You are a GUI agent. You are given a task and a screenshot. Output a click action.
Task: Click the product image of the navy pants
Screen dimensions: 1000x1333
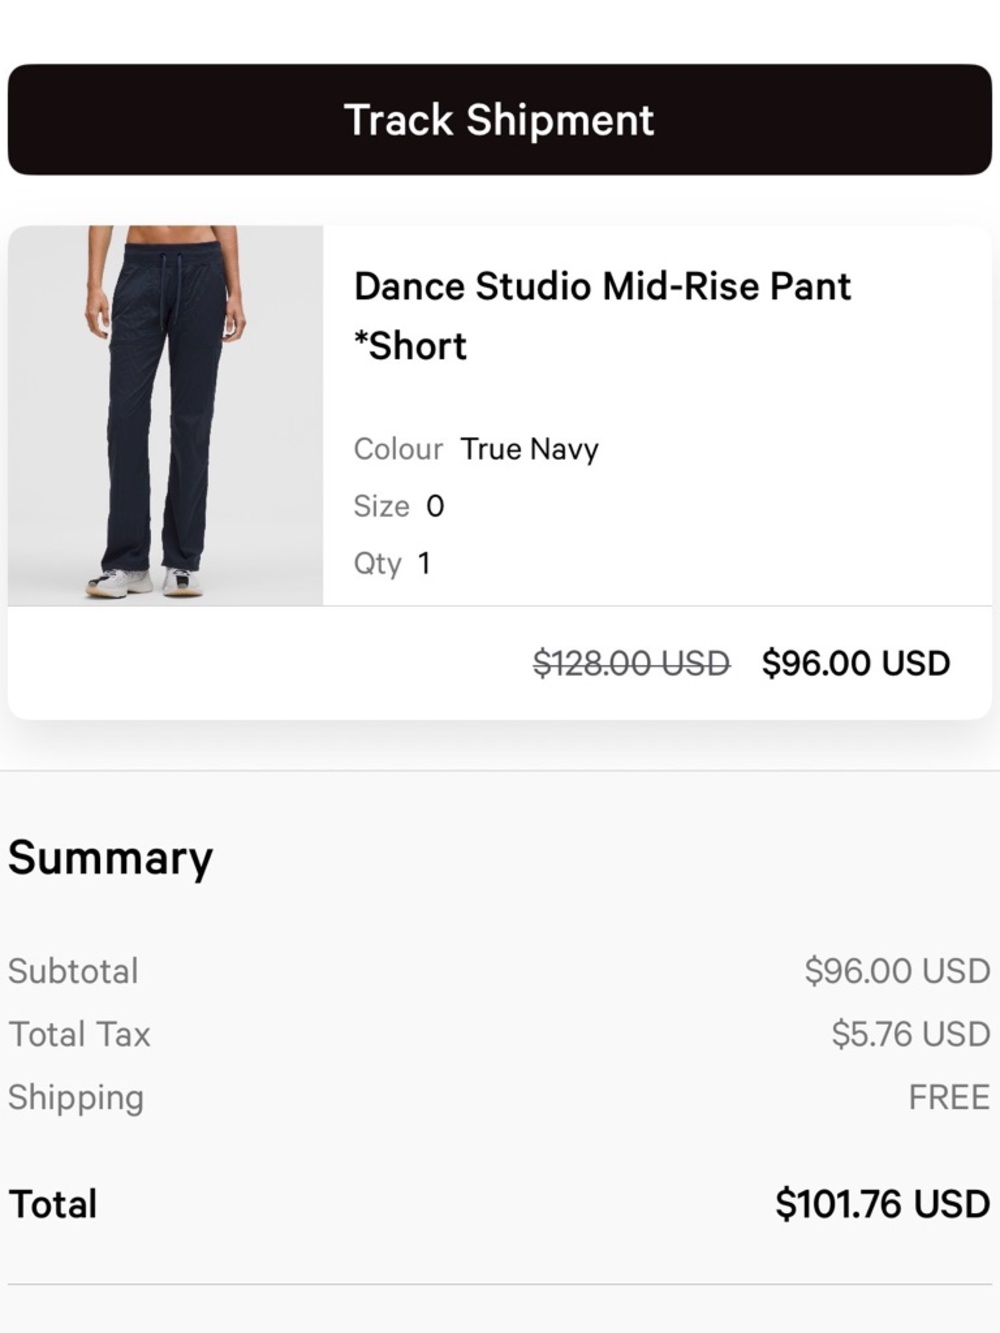click(x=165, y=415)
